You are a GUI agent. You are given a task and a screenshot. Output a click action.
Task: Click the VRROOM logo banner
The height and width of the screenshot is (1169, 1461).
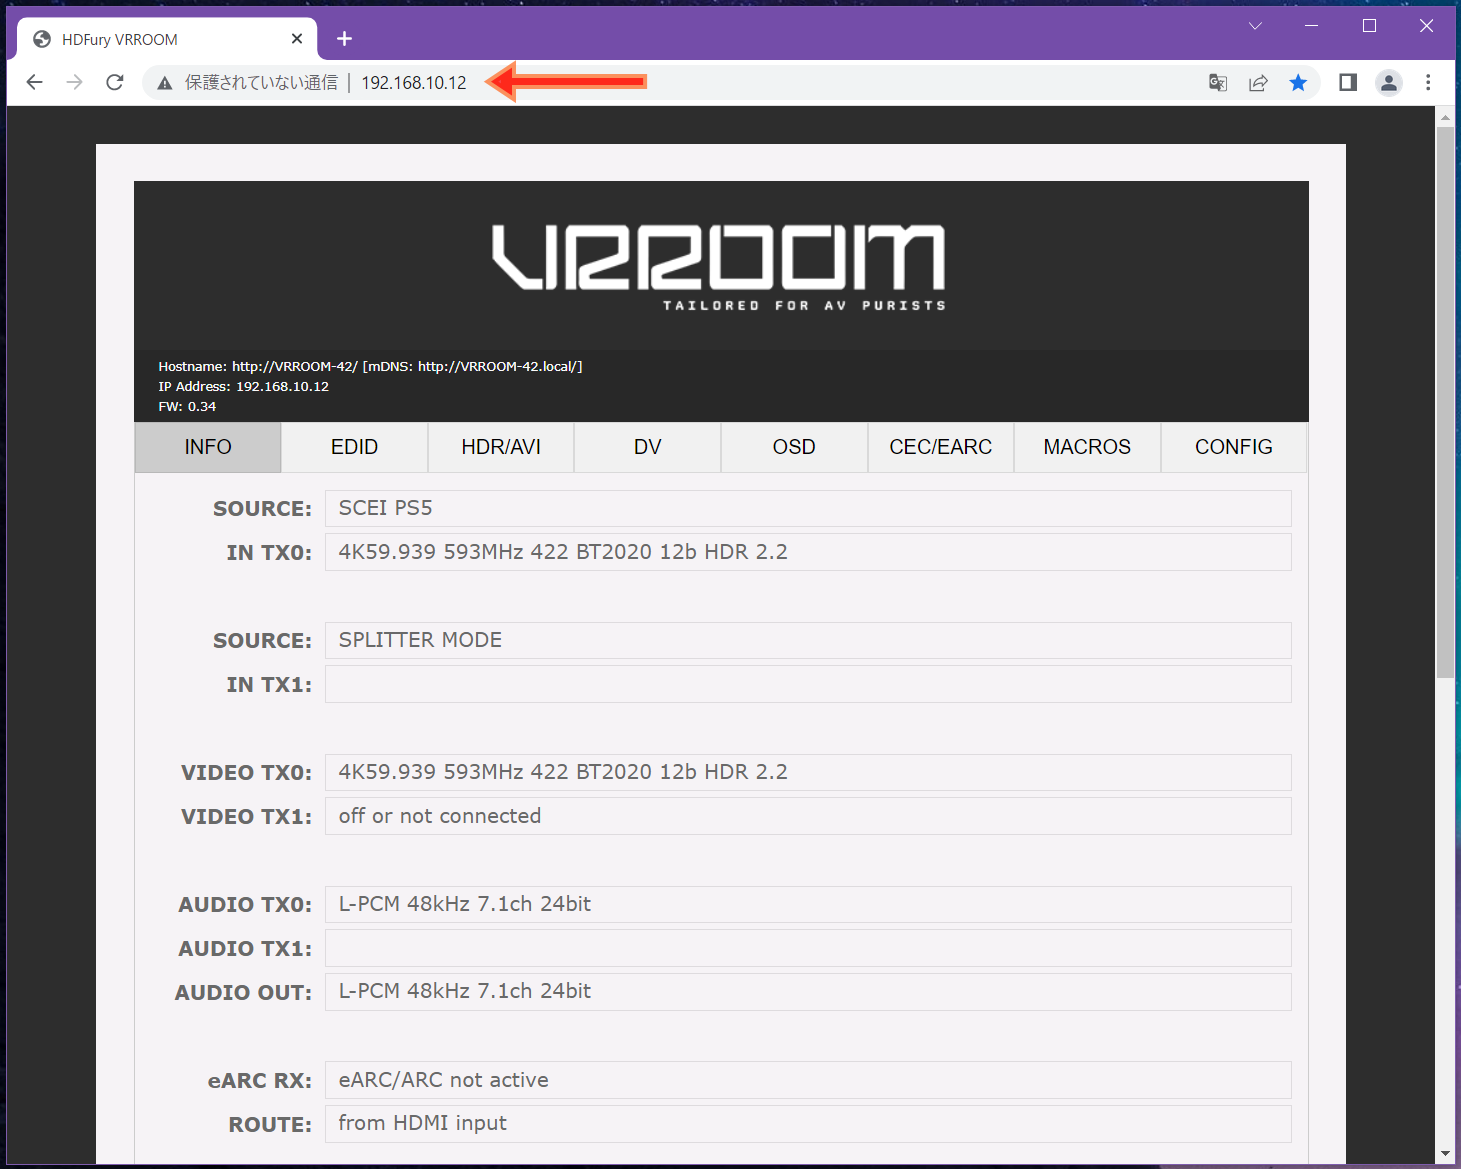click(719, 267)
